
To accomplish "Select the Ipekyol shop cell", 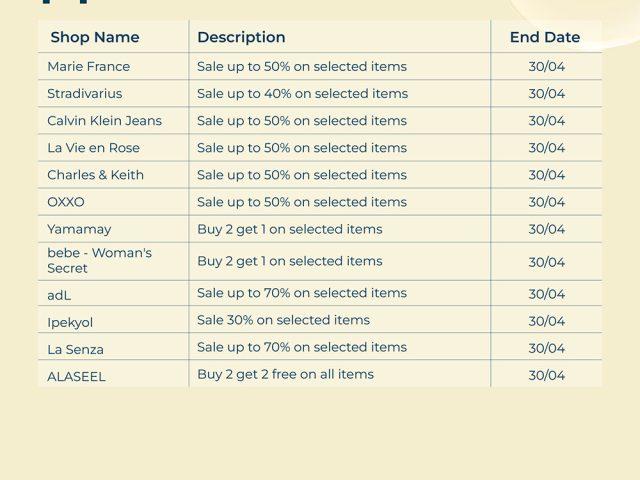I will 68,322.
